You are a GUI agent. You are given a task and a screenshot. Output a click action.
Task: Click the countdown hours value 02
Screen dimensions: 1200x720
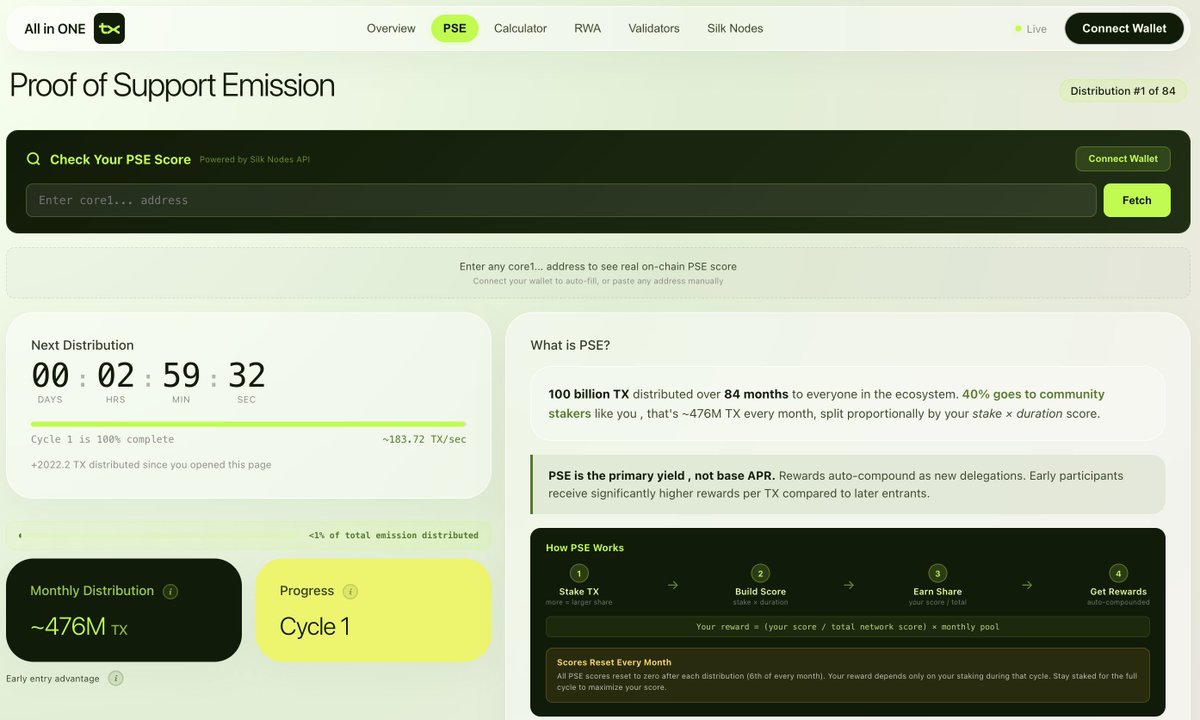[x=116, y=376]
